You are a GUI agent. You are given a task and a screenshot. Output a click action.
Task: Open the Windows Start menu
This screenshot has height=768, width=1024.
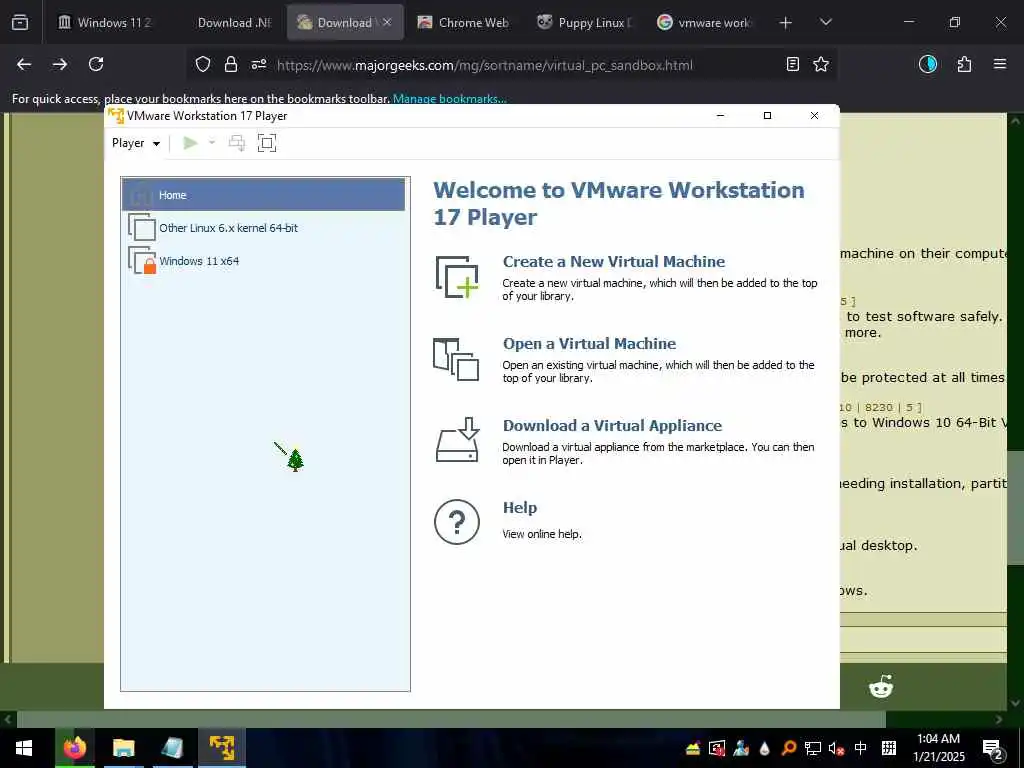point(24,748)
